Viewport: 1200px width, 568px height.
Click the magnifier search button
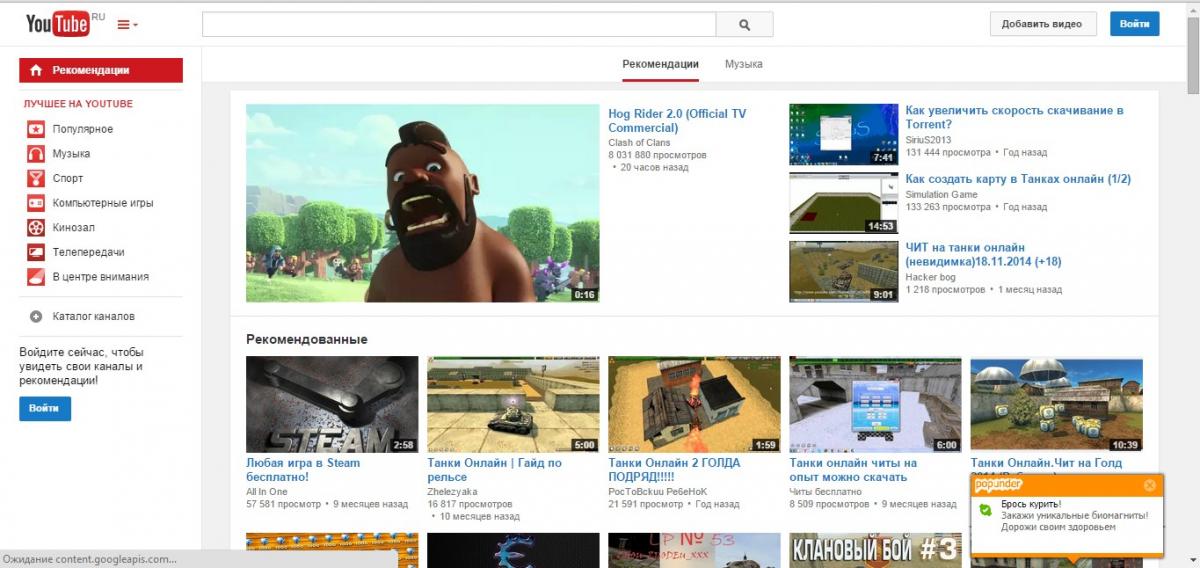745,24
